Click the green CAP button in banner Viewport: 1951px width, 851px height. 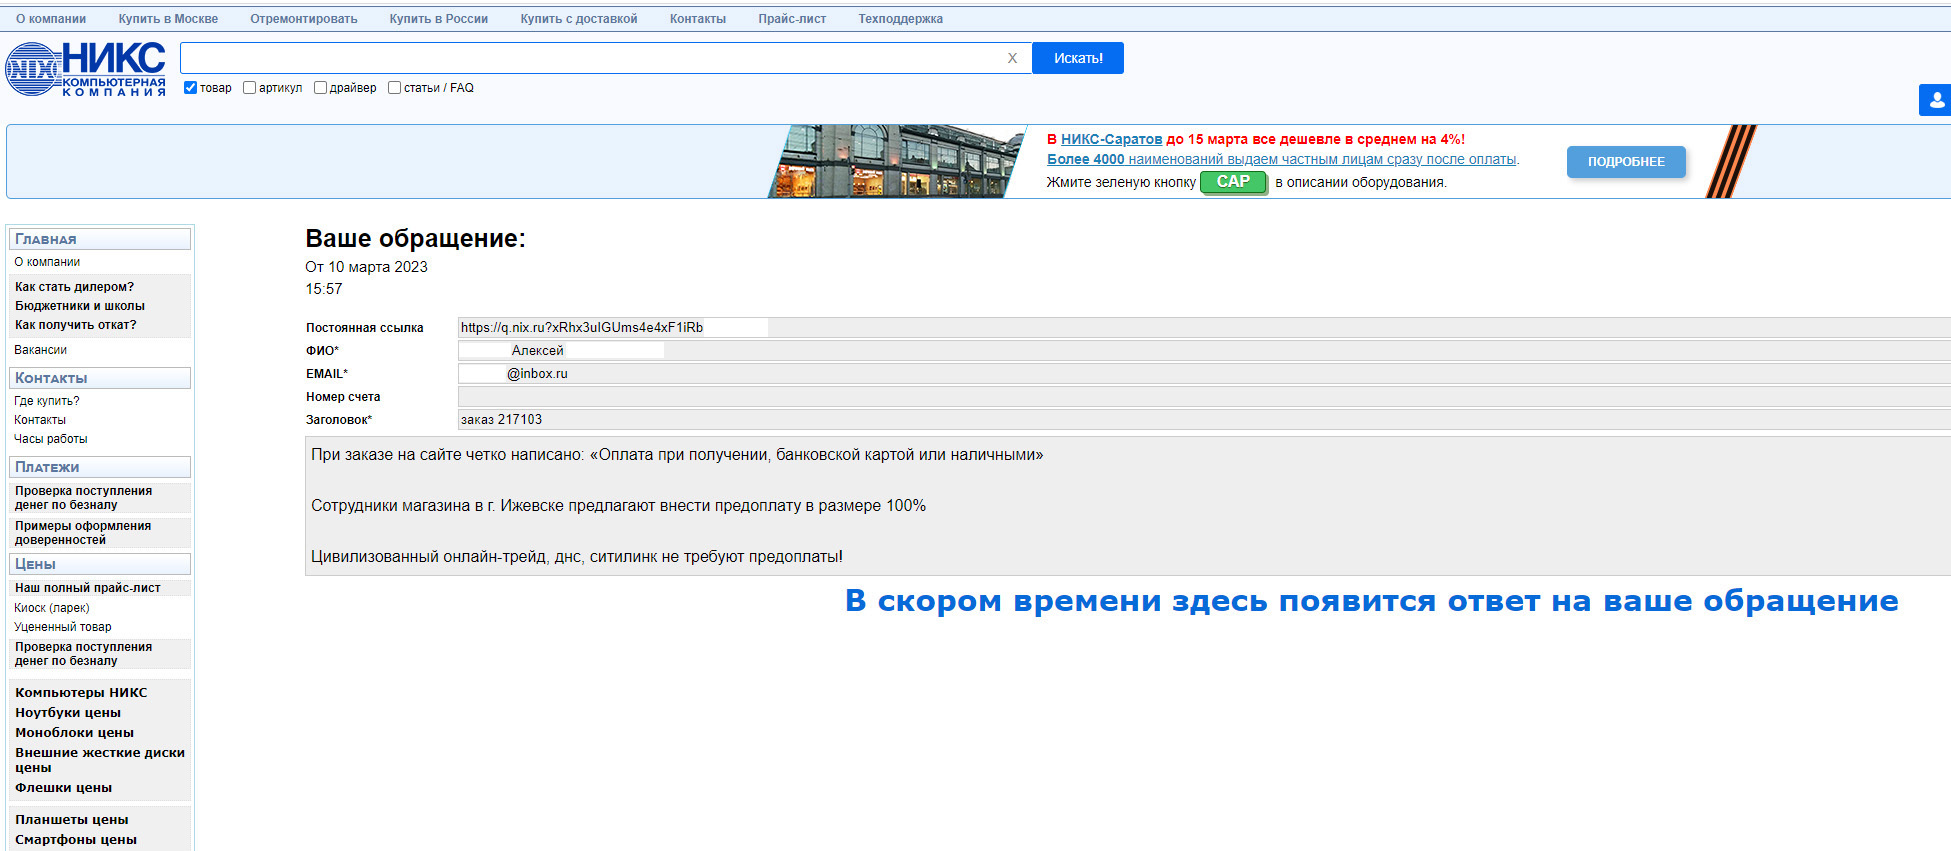(x=1233, y=182)
